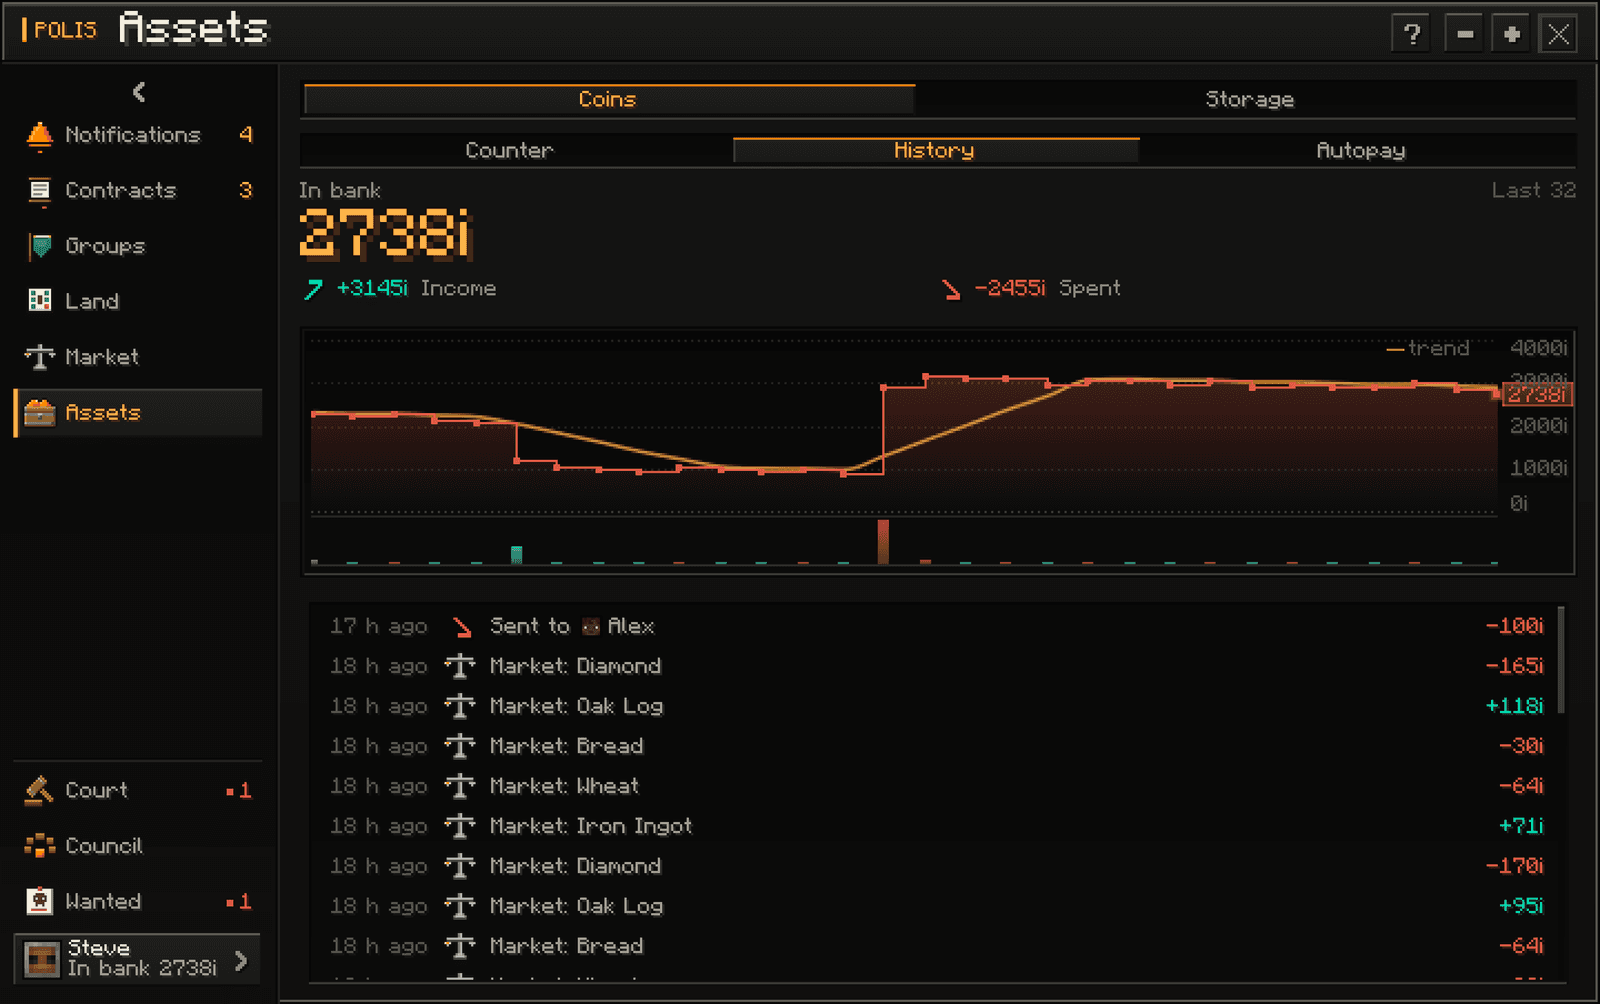This screenshot has width=1600, height=1004.
Task: Click the +95i Oak Log amount
Action: 1521,906
